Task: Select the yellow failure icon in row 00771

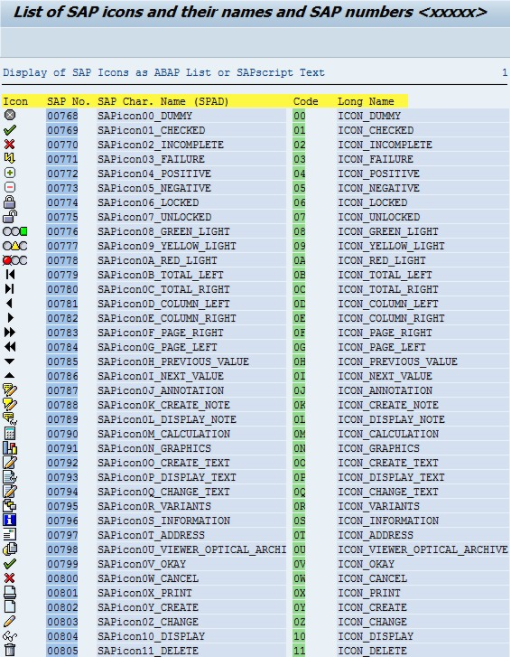Action: click(9, 159)
